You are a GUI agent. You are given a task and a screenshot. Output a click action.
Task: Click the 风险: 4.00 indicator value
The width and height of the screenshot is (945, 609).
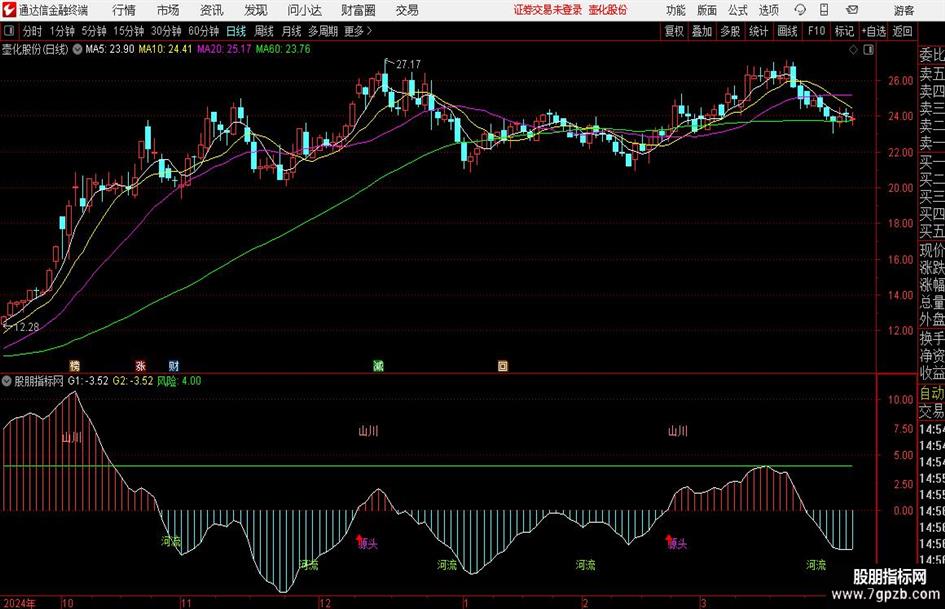pos(179,381)
